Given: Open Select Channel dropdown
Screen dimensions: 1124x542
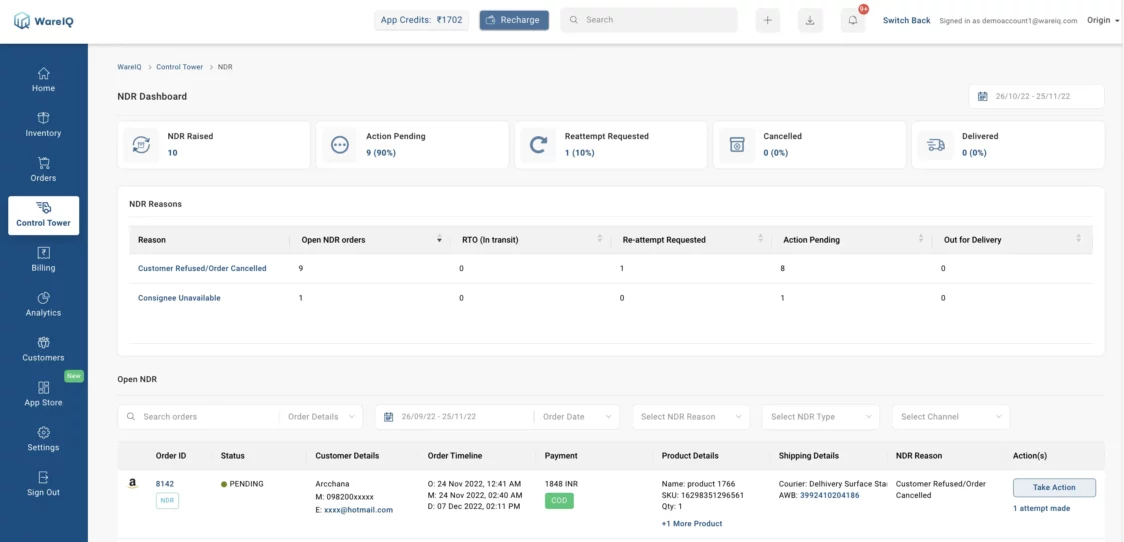Looking at the screenshot, I should coord(951,417).
